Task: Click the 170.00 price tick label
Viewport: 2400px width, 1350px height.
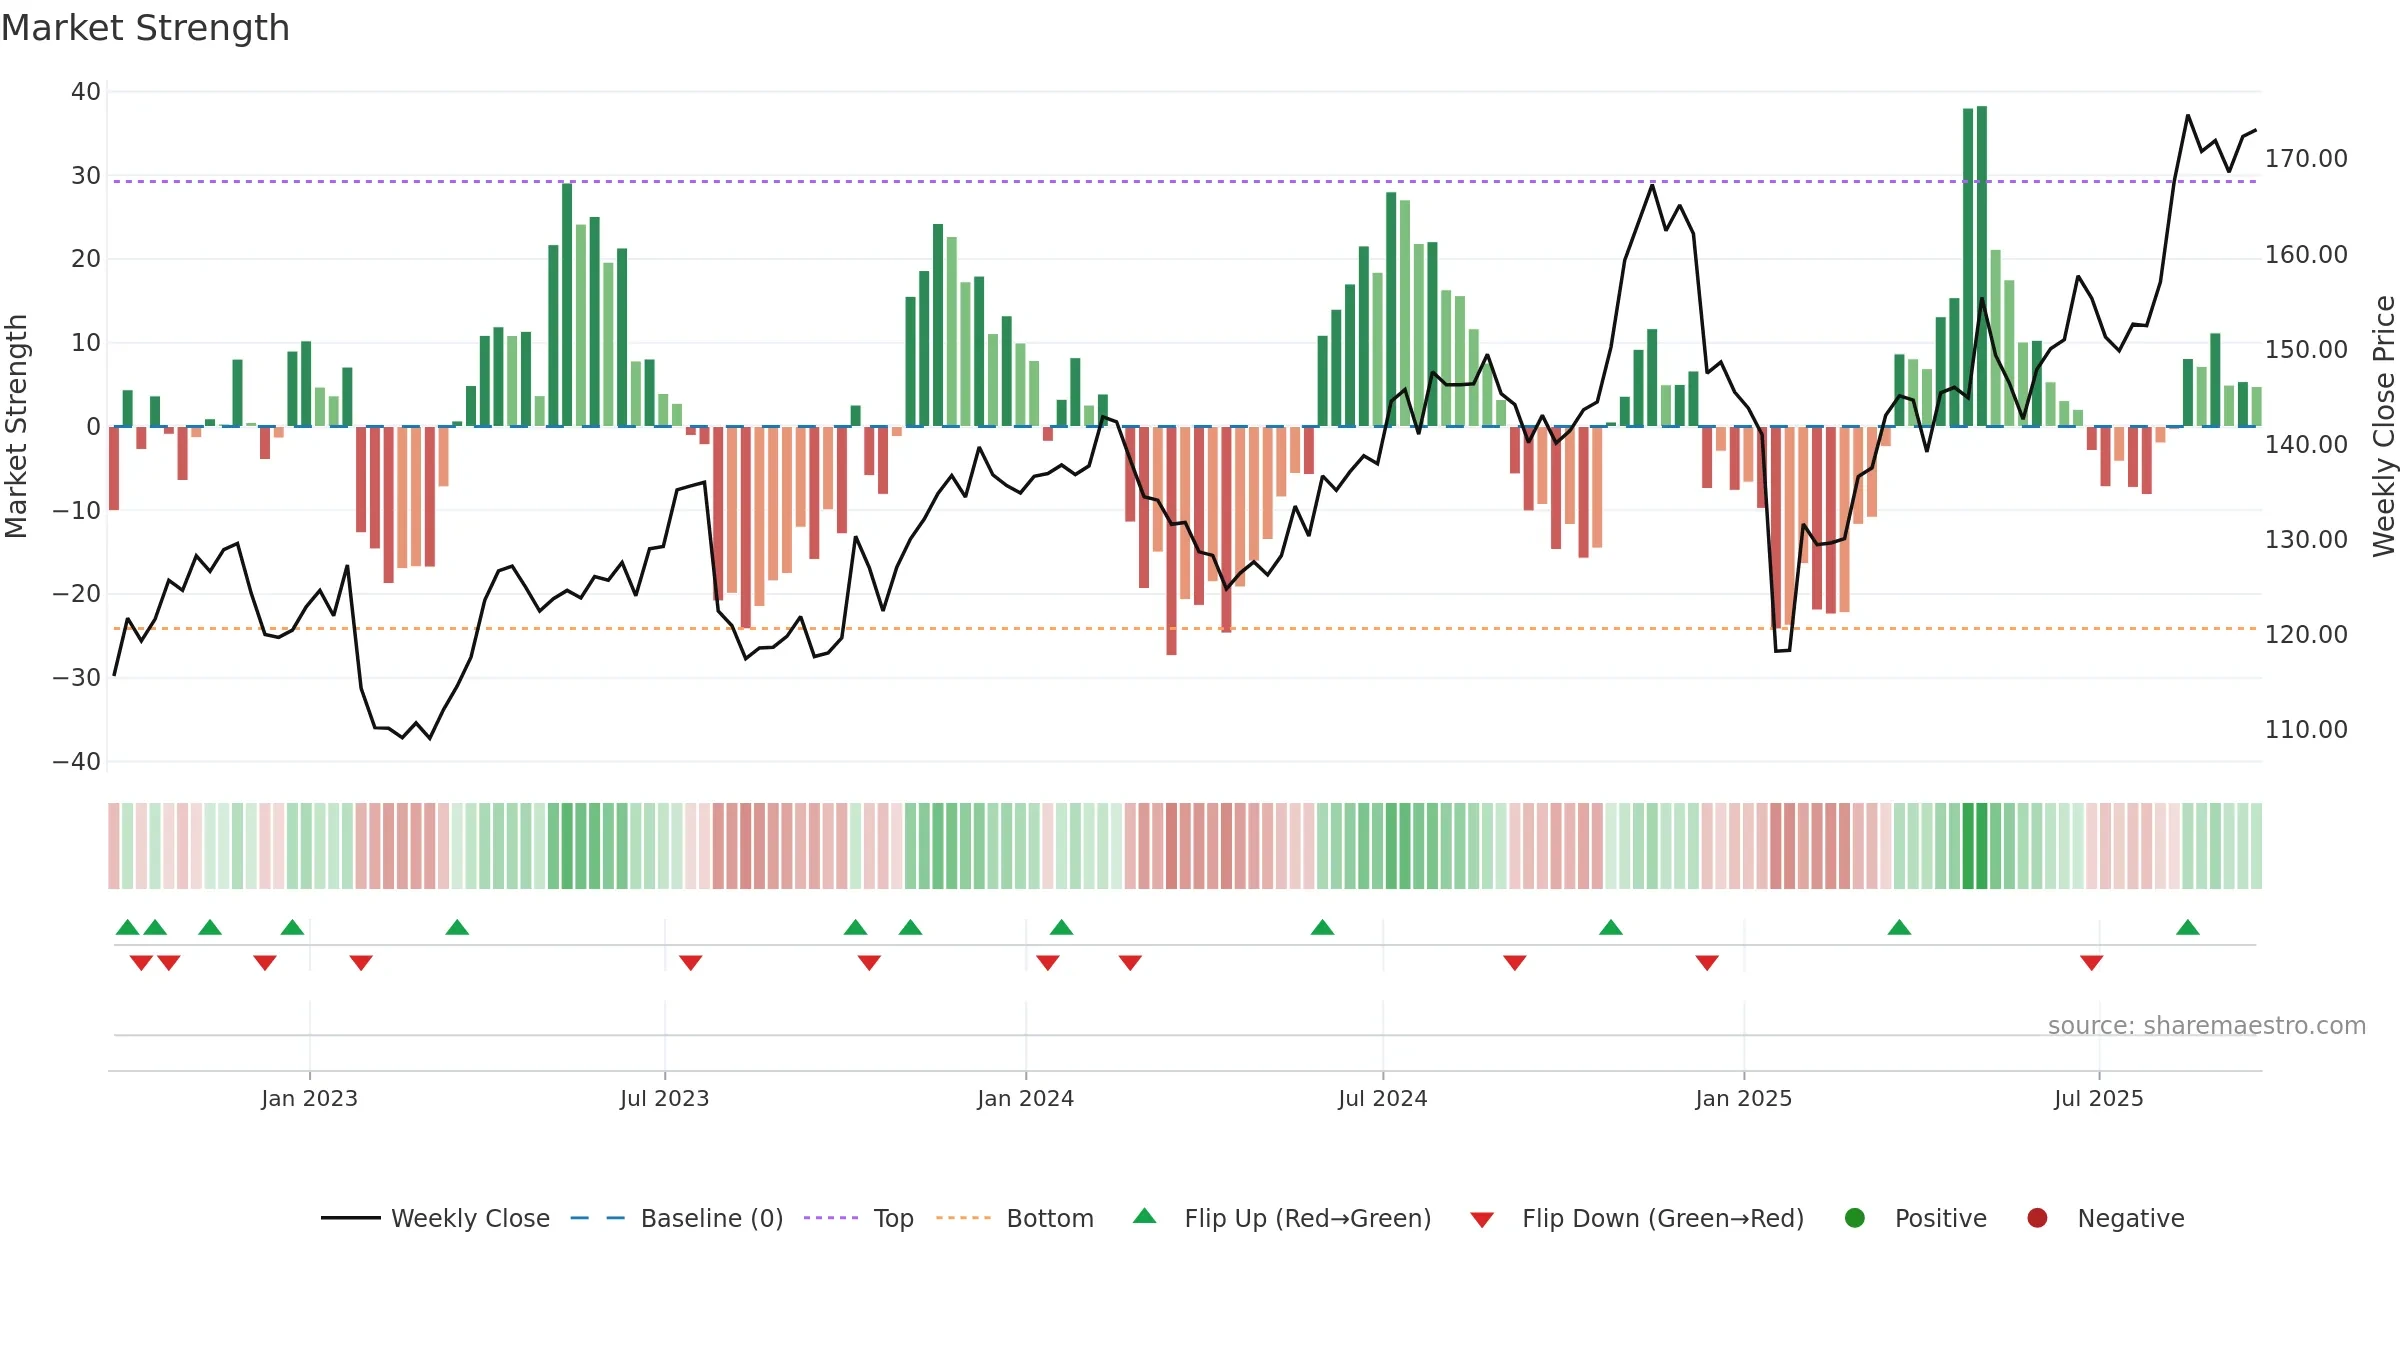Action: (x=2306, y=159)
